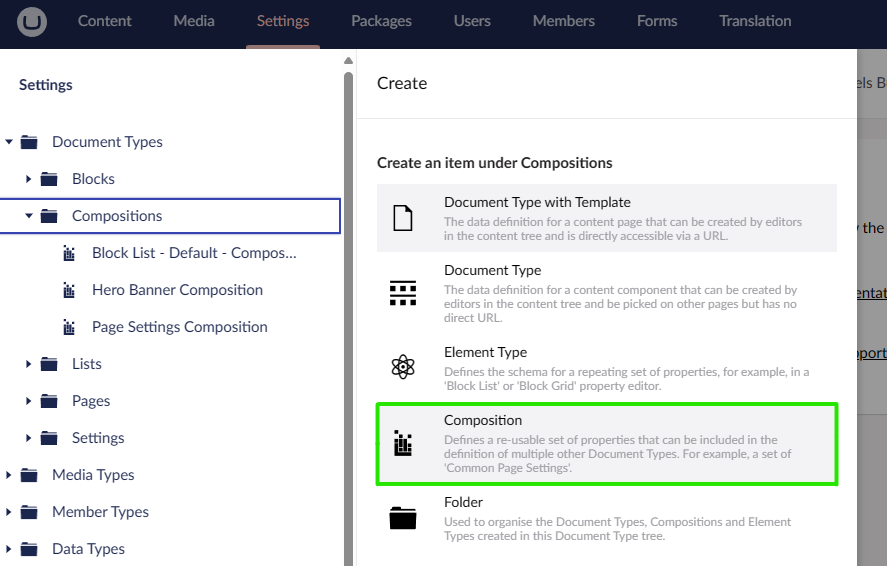Click the Block List Default composition icon
Image resolution: width=887 pixels, height=566 pixels.
(x=69, y=253)
